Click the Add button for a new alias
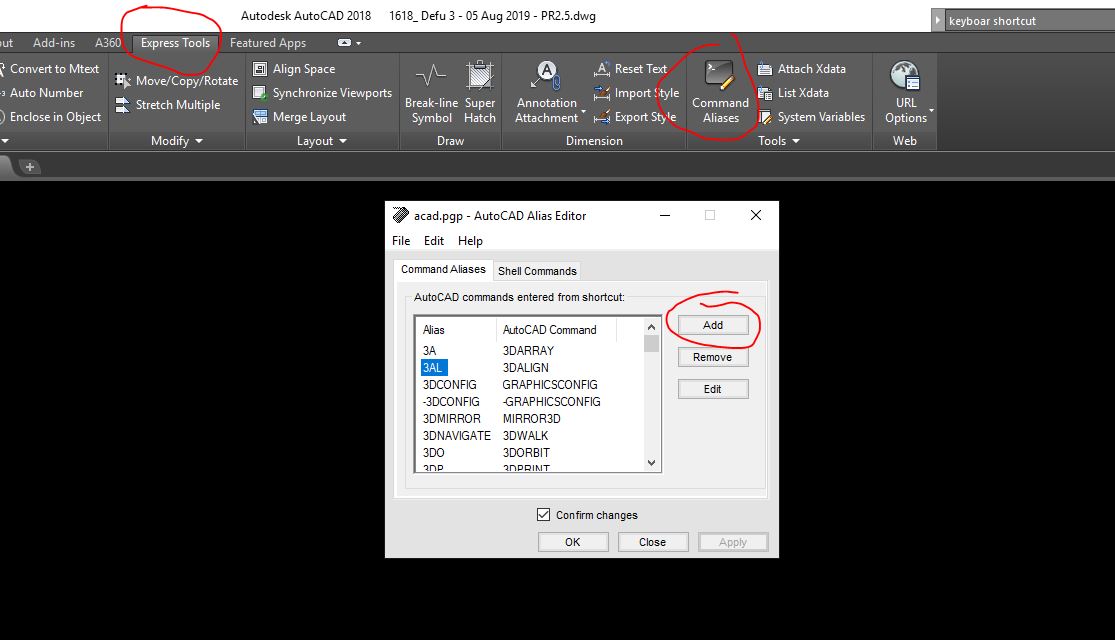This screenshot has width=1115, height=640. [x=712, y=324]
